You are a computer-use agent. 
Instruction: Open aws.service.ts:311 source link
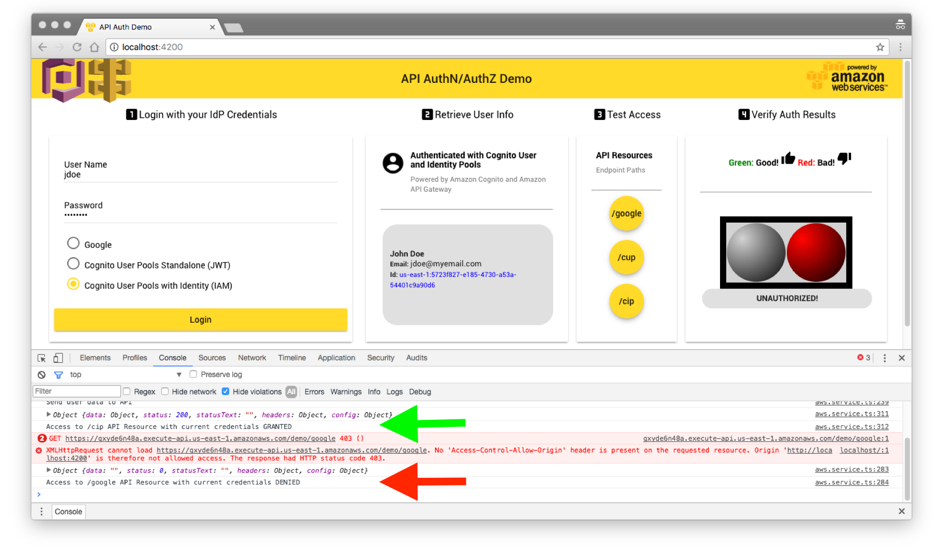point(852,414)
